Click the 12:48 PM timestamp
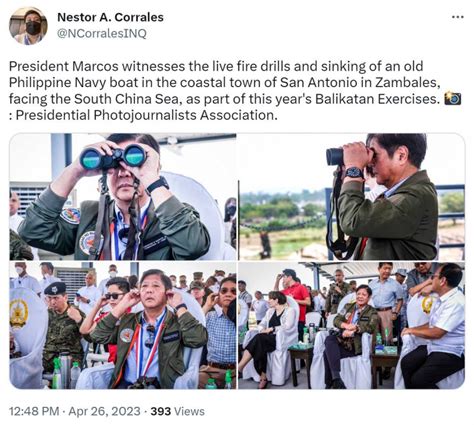Viewport: 474px width, 425px height. 34,411
